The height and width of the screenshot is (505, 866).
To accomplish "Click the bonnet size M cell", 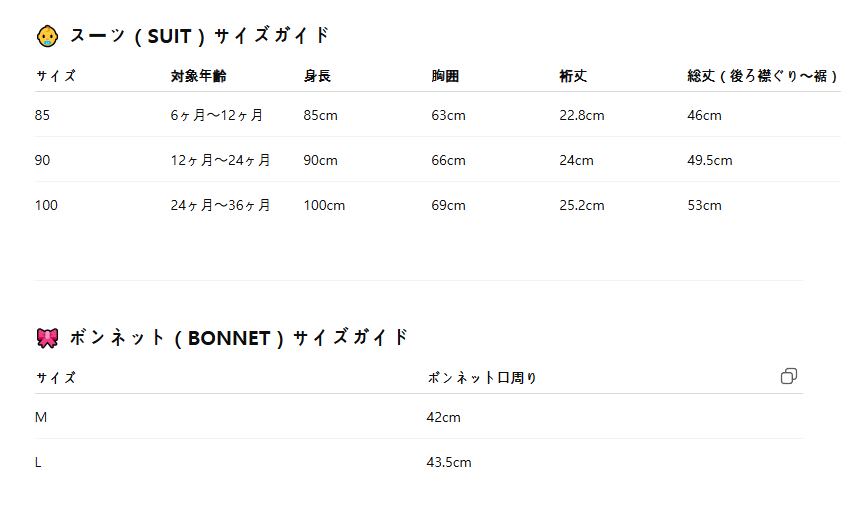I will click(41, 417).
